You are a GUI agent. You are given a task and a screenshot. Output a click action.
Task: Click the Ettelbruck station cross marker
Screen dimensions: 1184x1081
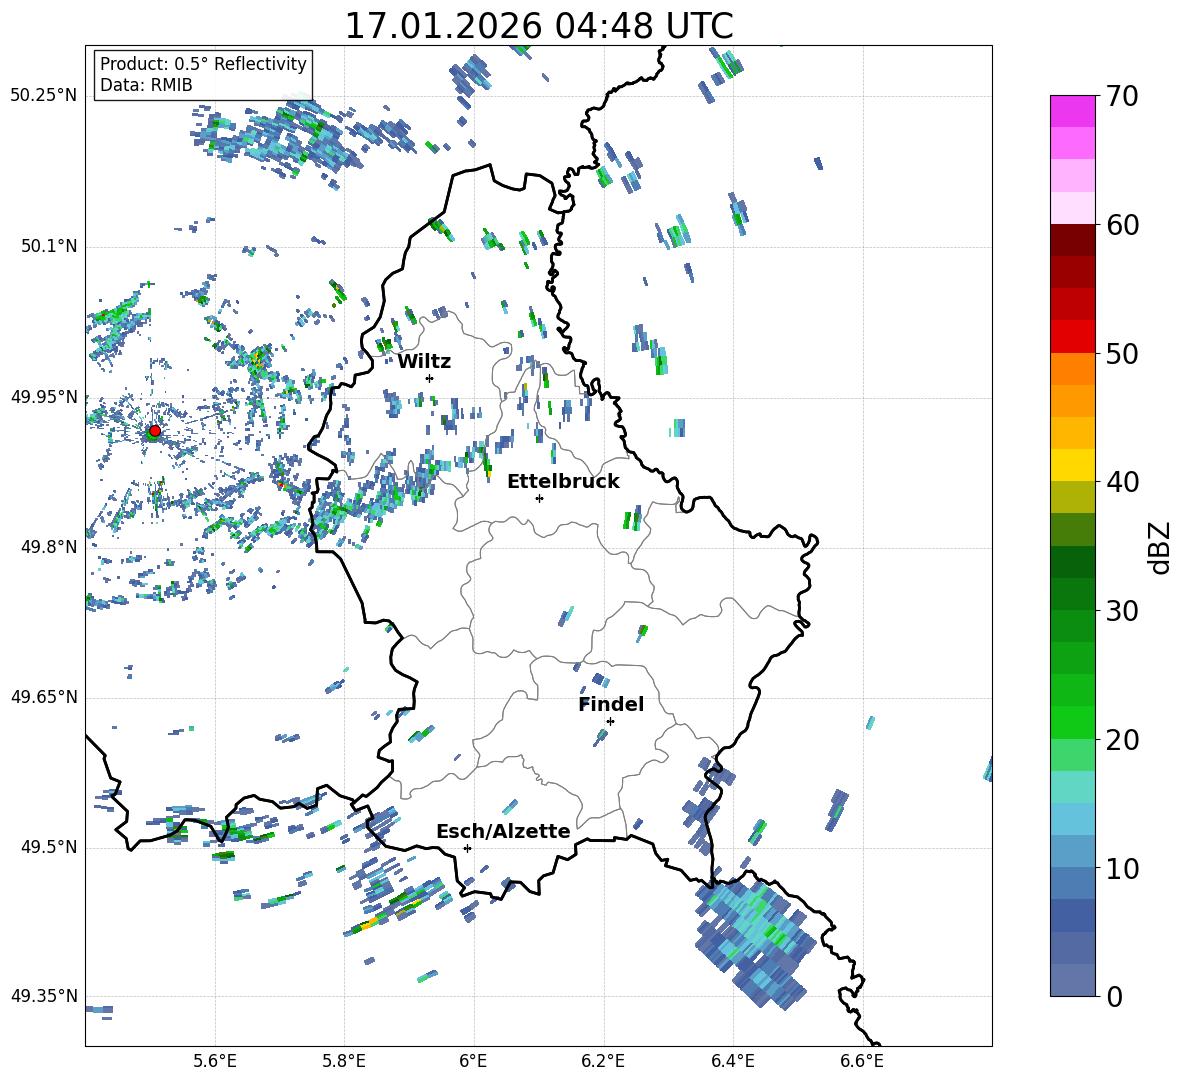(x=539, y=498)
